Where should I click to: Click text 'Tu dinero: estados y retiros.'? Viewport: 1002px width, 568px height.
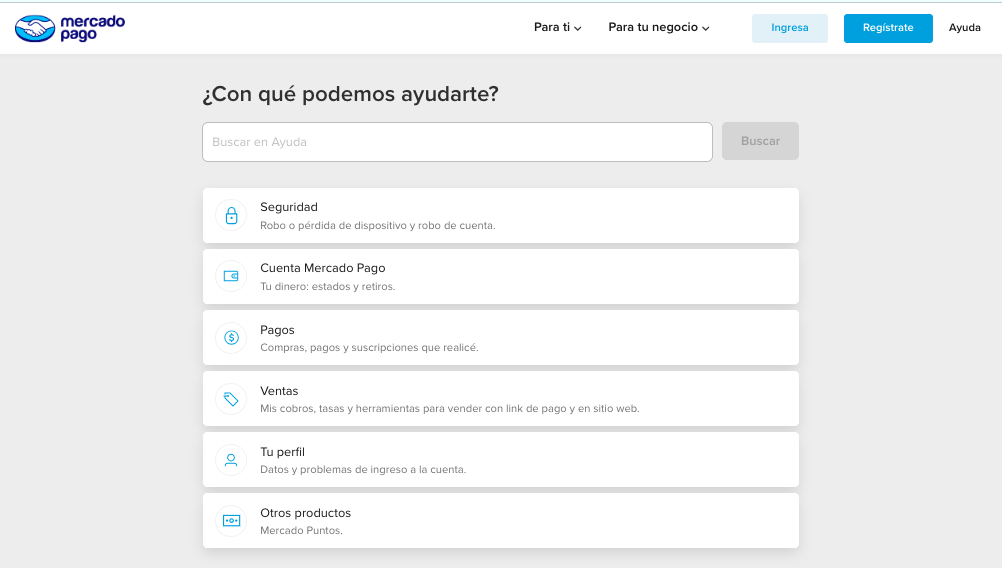pyautogui.click(x=328, y=286)
